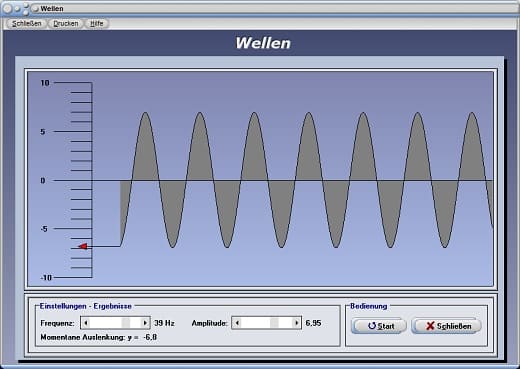Click the Schließen menu button

click(x=26, y=24)
